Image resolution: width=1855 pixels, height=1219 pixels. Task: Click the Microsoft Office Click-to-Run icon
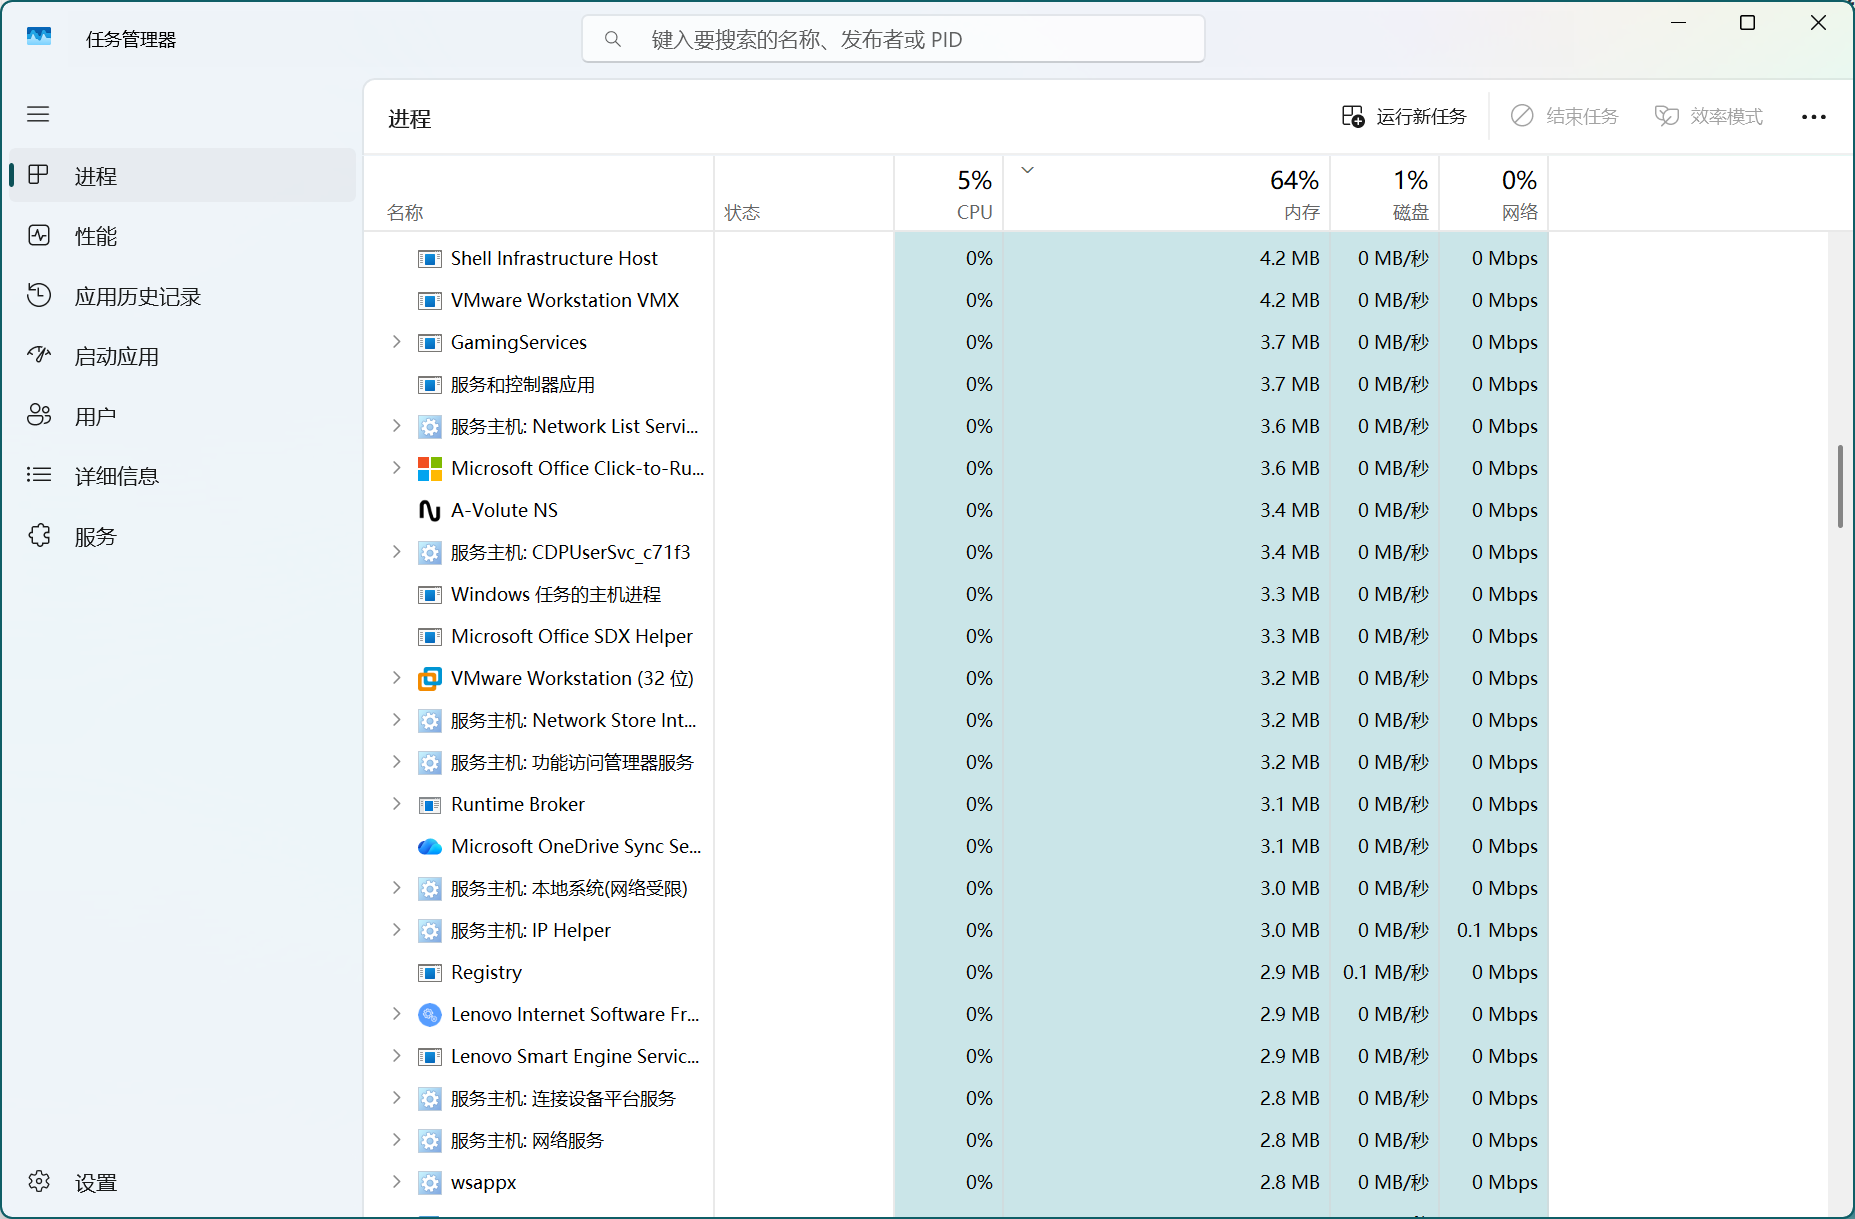pos(429,468)
